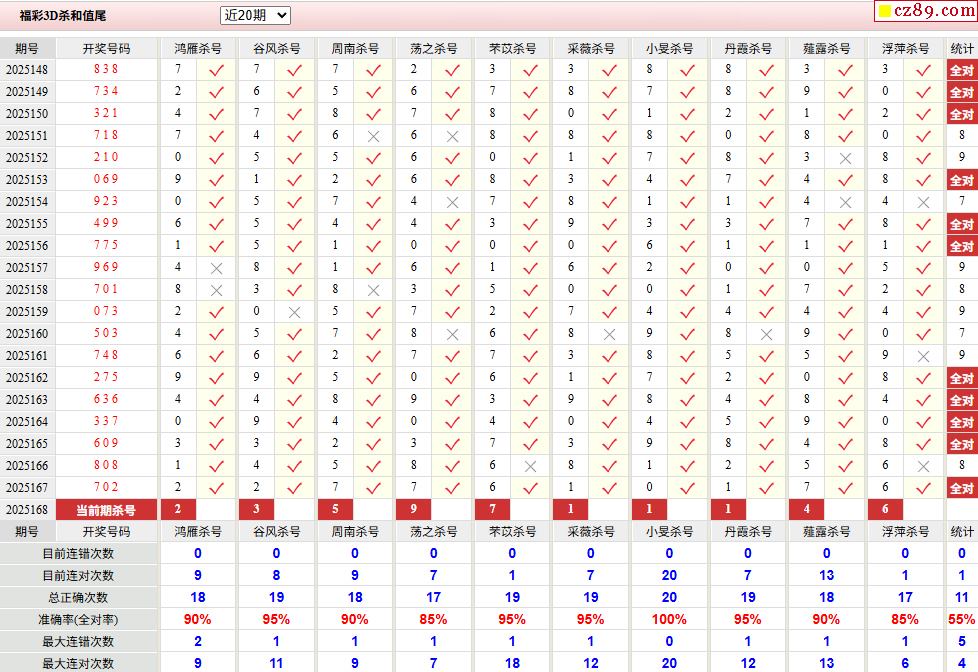Click period number 2025168
The height and width of the screenshot is (672, 978).
coord(27,509)
